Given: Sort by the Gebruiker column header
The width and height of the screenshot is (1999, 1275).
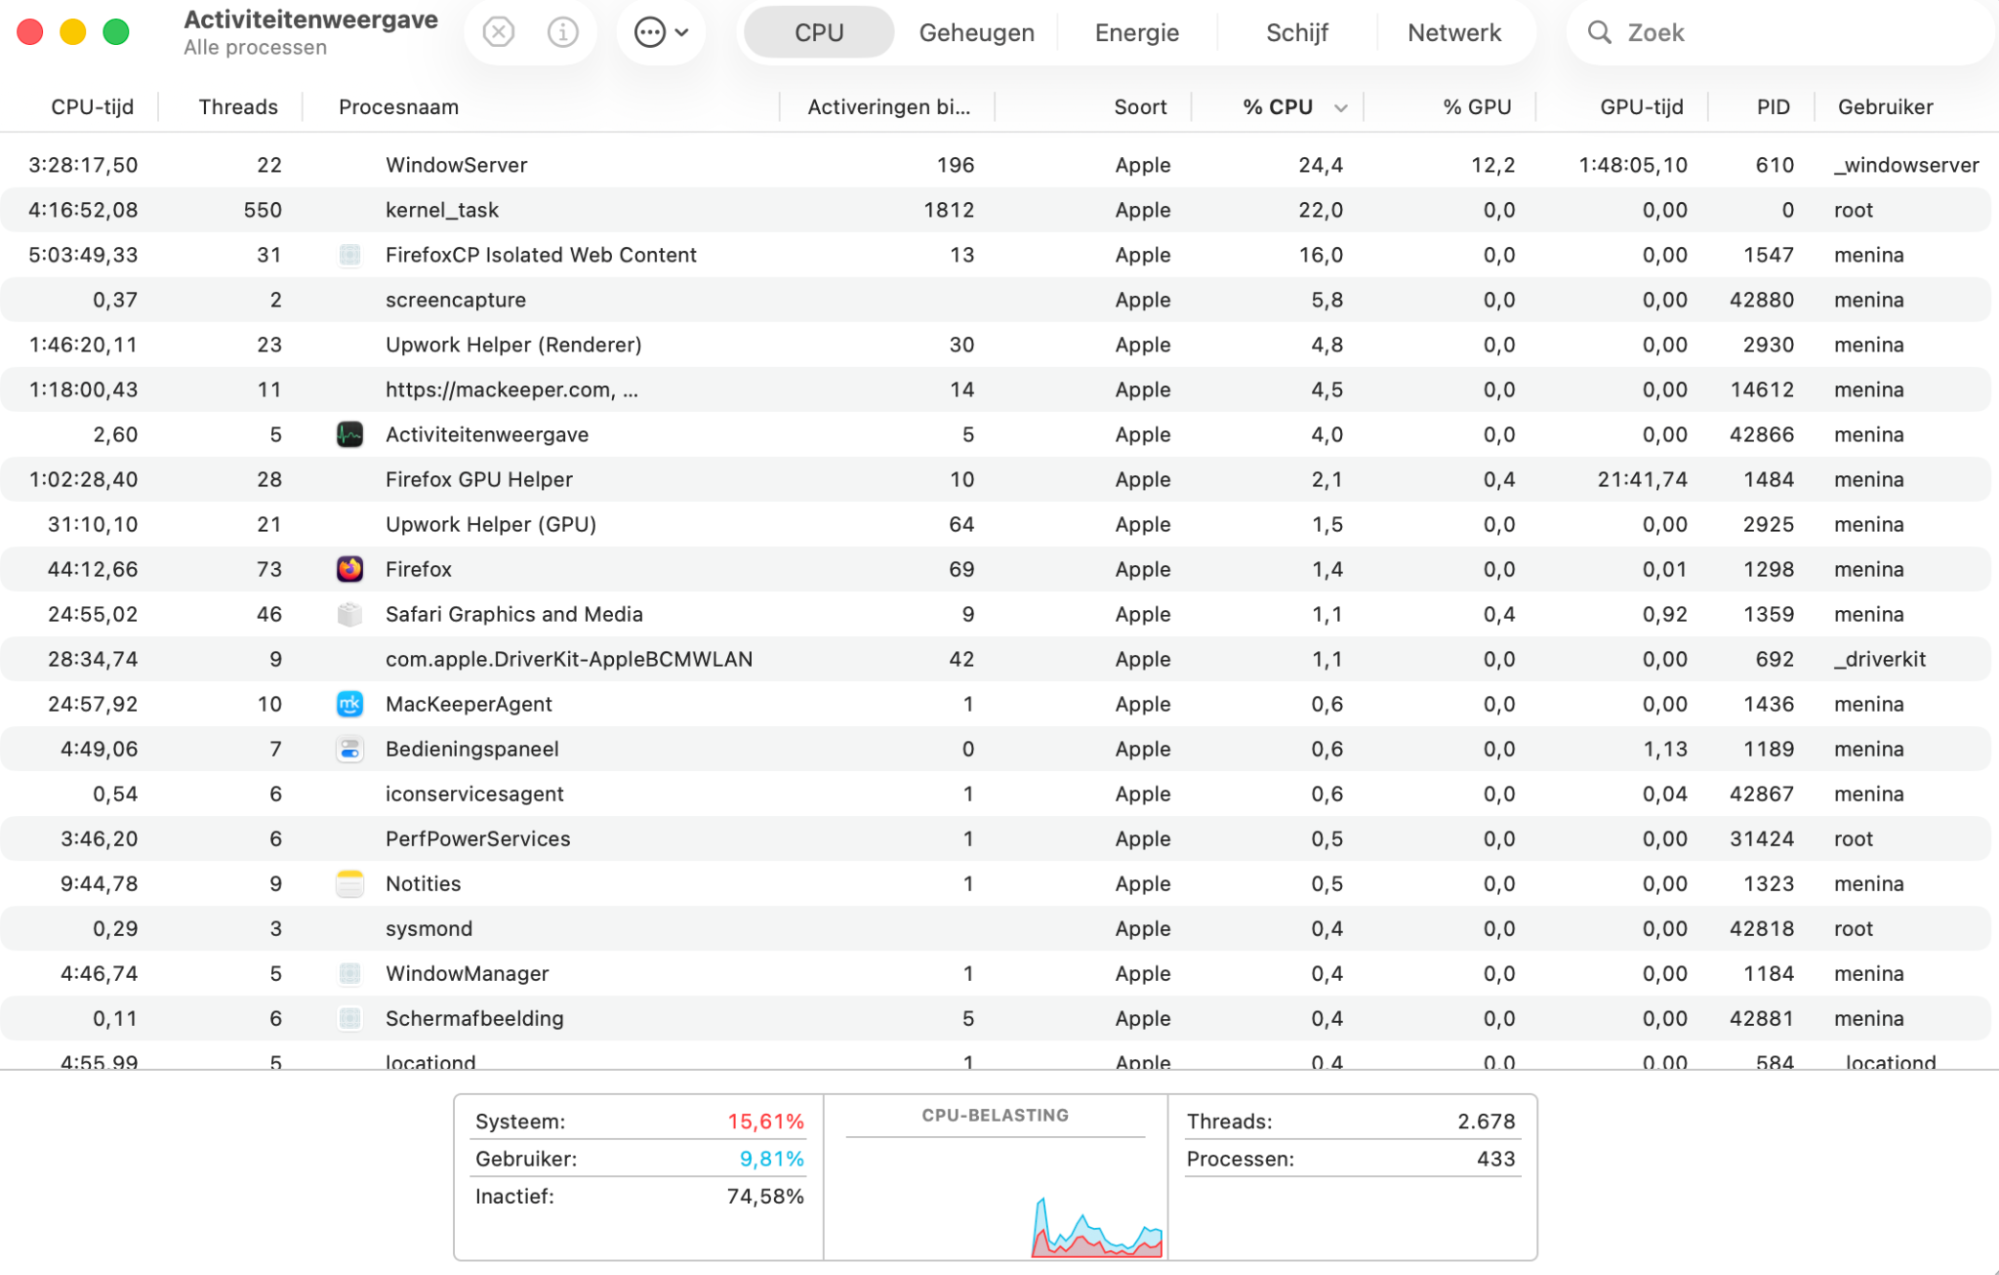Looking at the screenshot, I should [x=1885, y=107].
